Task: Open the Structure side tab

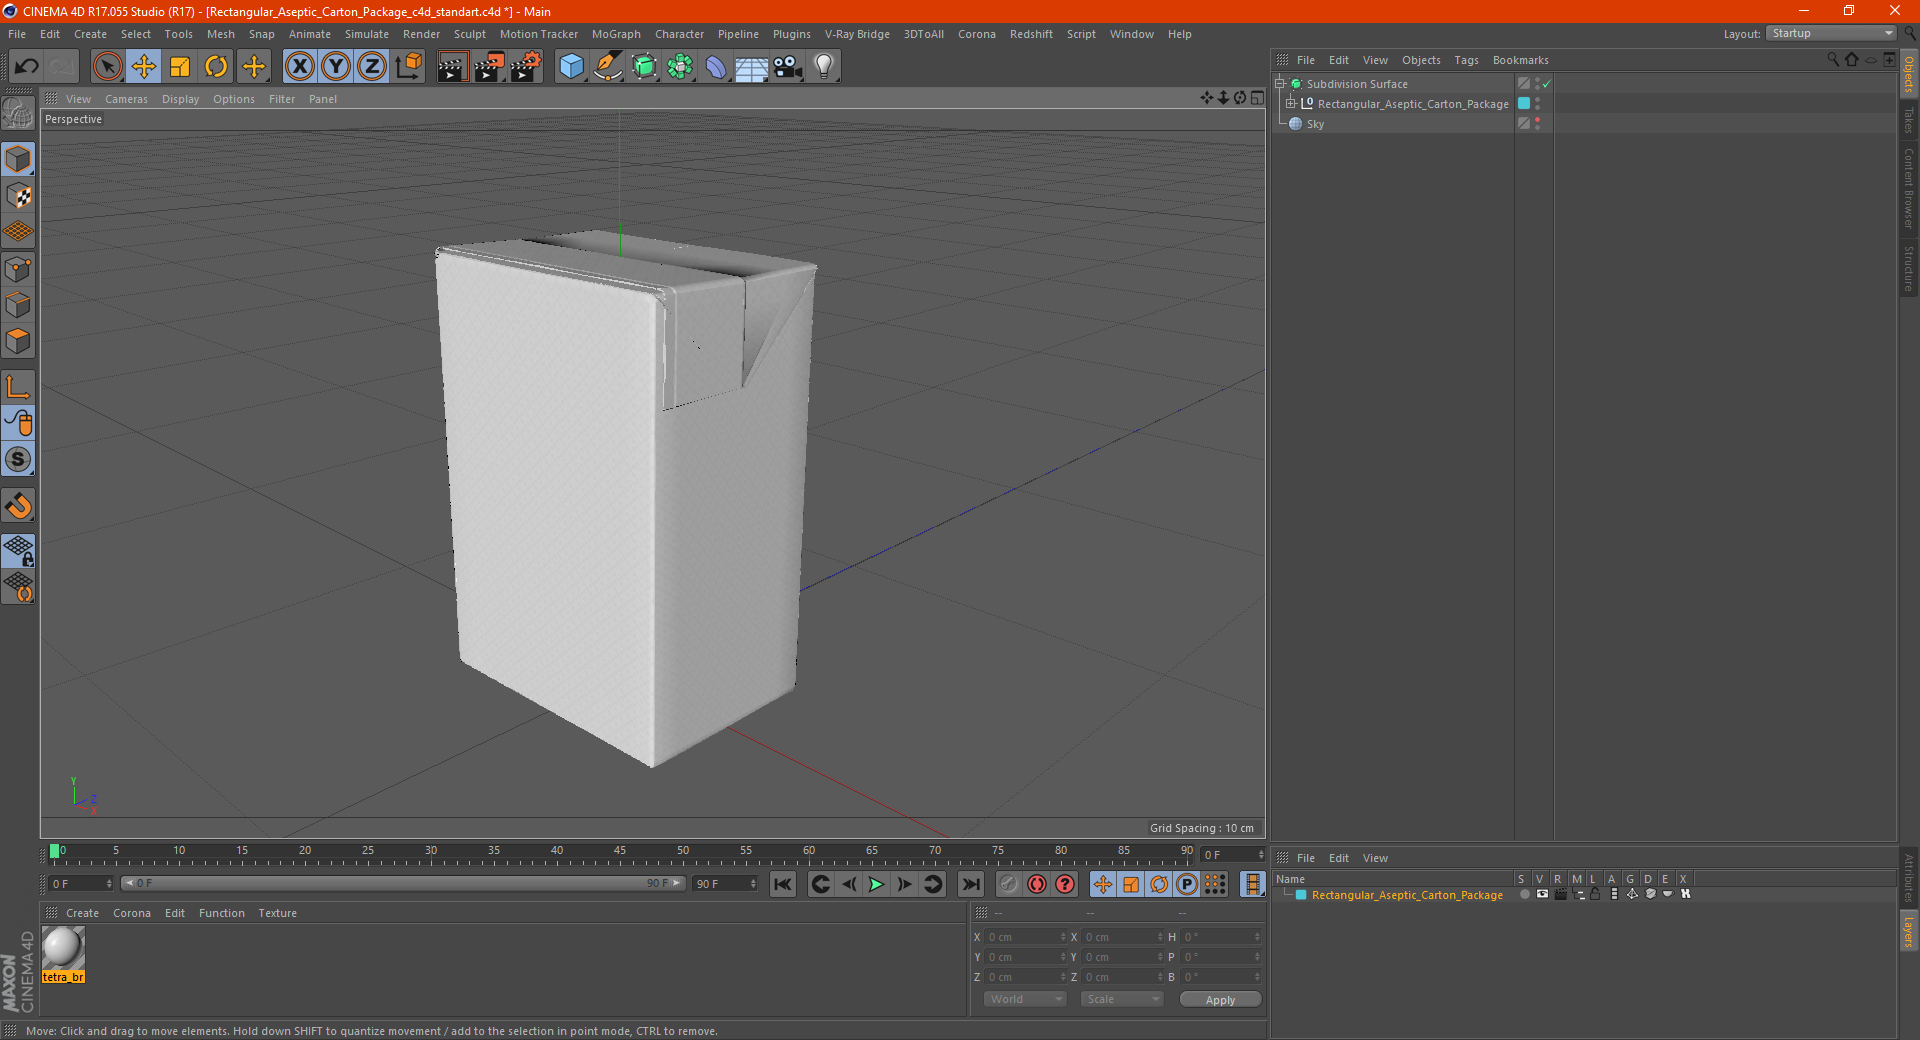Action: coord(1909,268)
